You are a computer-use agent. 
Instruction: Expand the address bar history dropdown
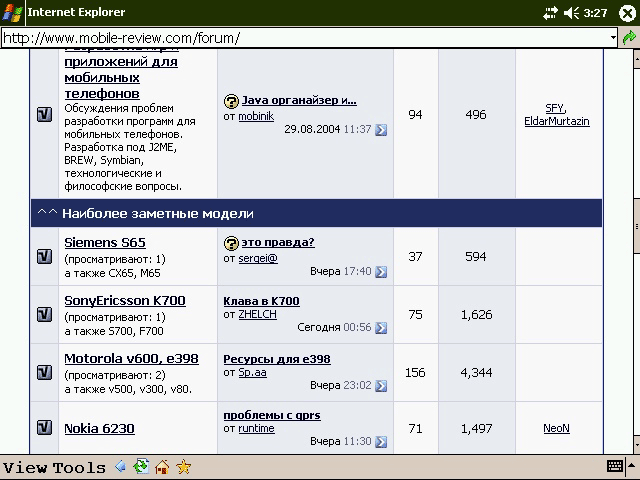point(613,38)
